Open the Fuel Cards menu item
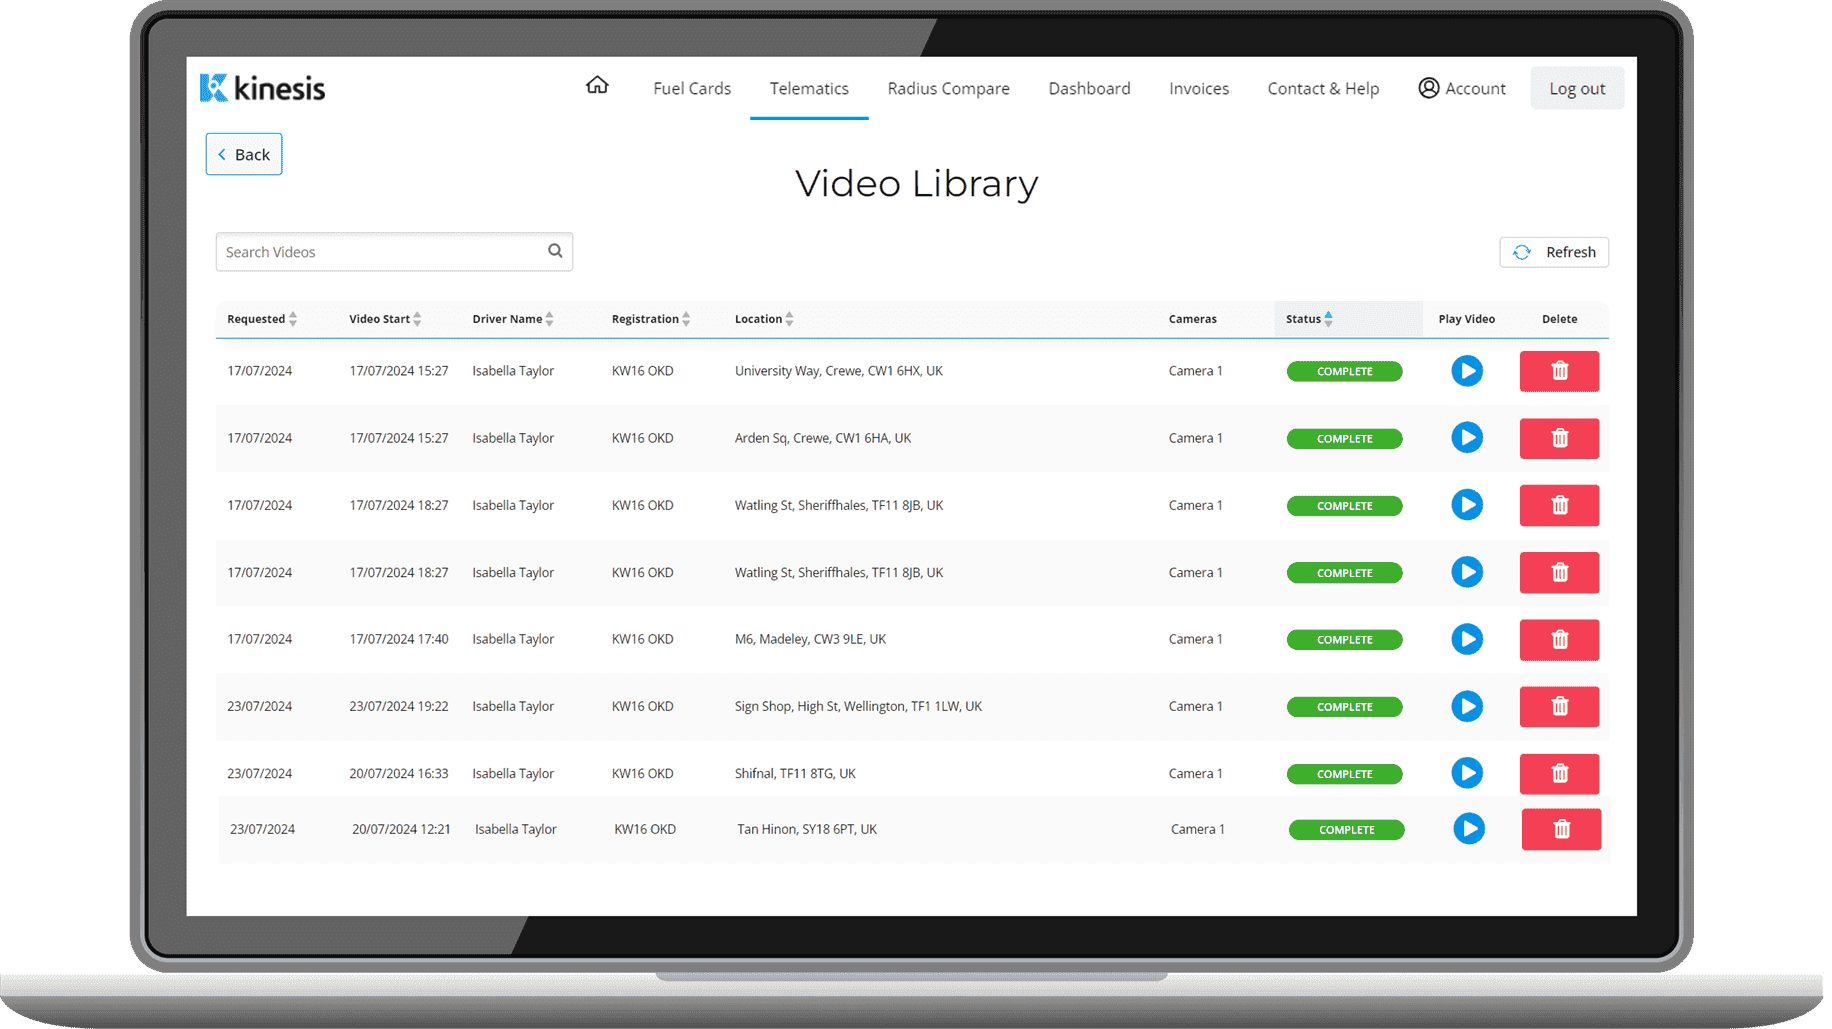1832x1029 pixels. pos(692,88)
